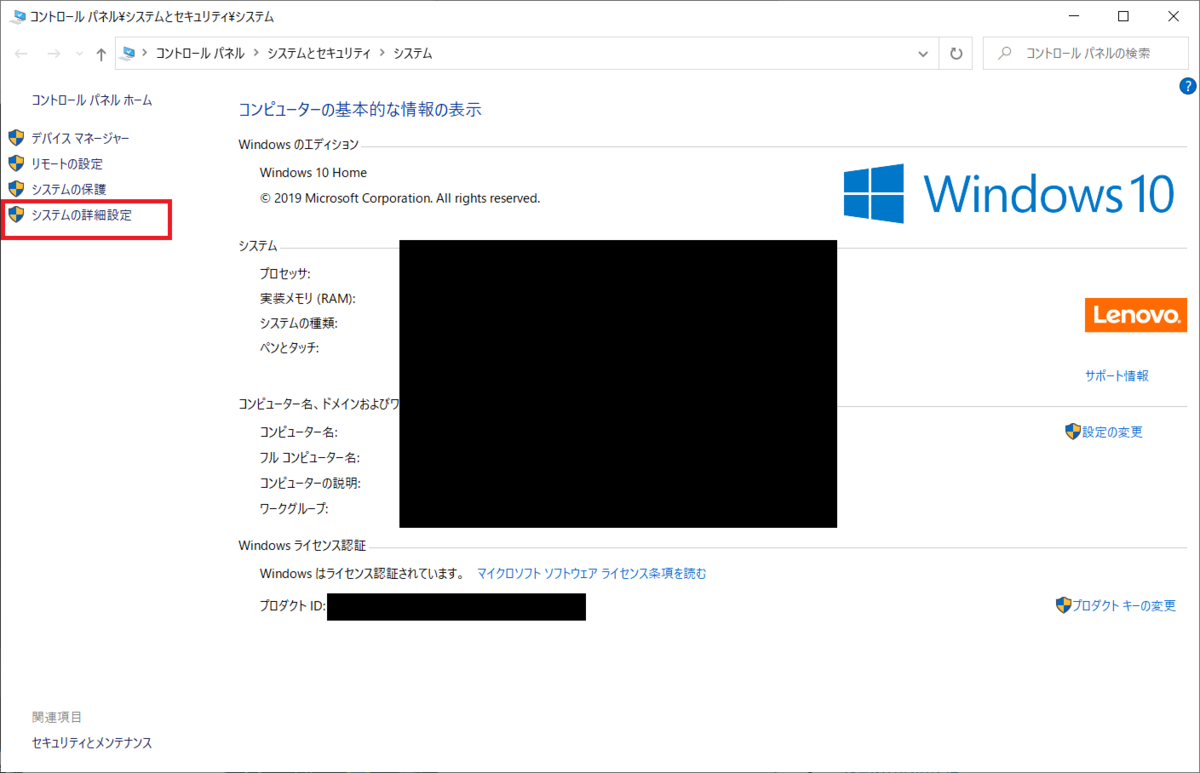Screen dimensions: 1200x773
Task: Open システムの詳細設定 link
Action: pos(81,214)
